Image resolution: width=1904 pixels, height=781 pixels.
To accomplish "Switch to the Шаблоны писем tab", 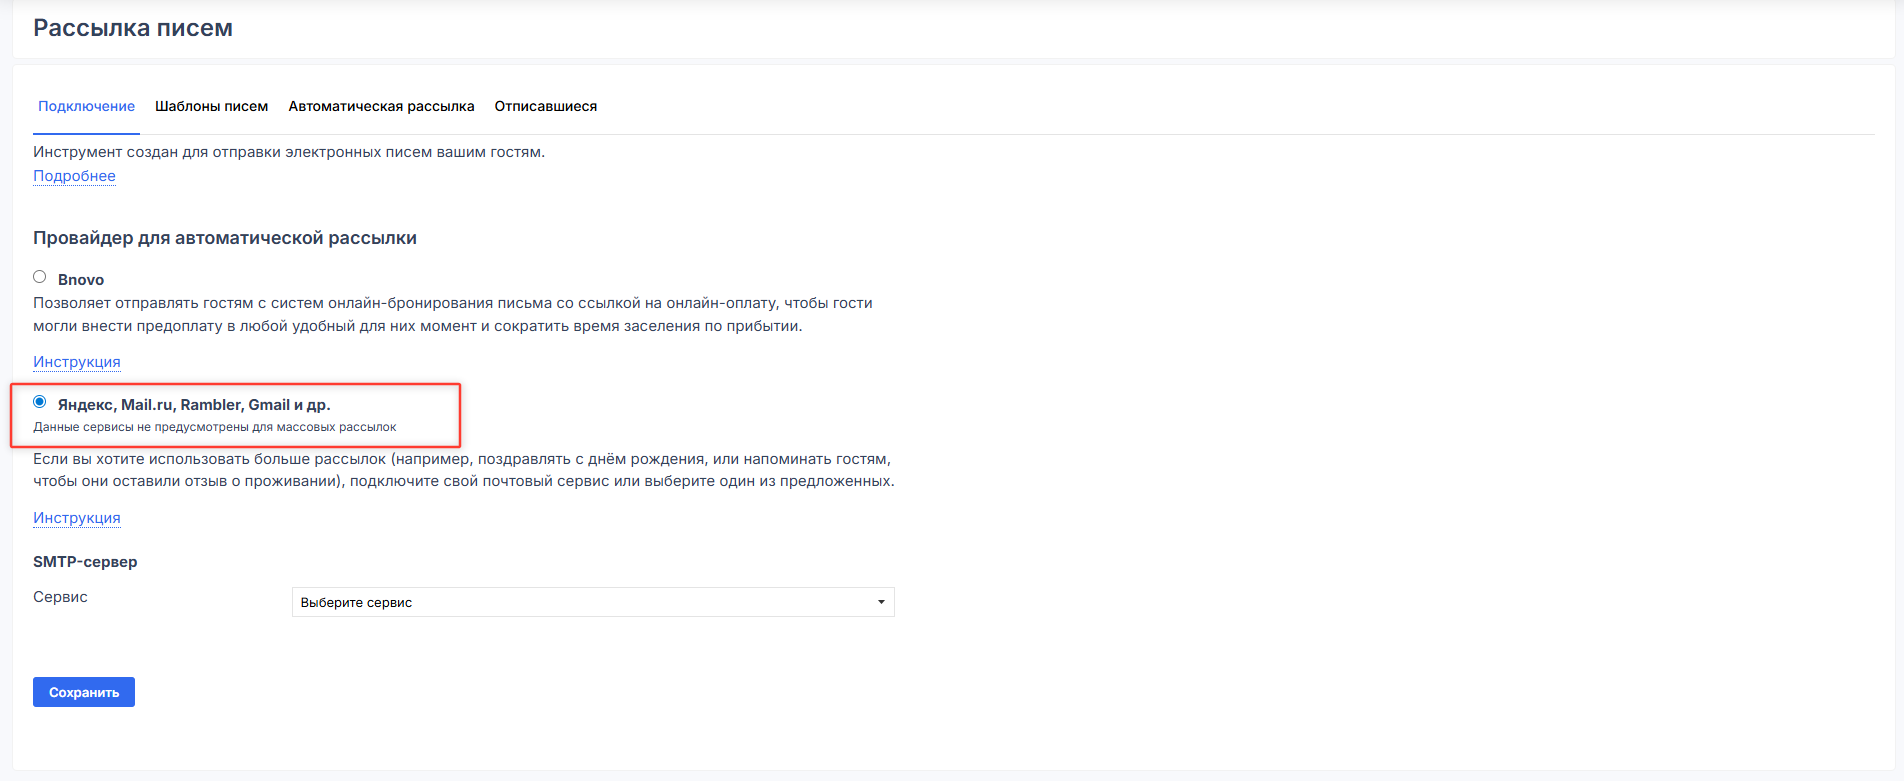I will 211,106.
